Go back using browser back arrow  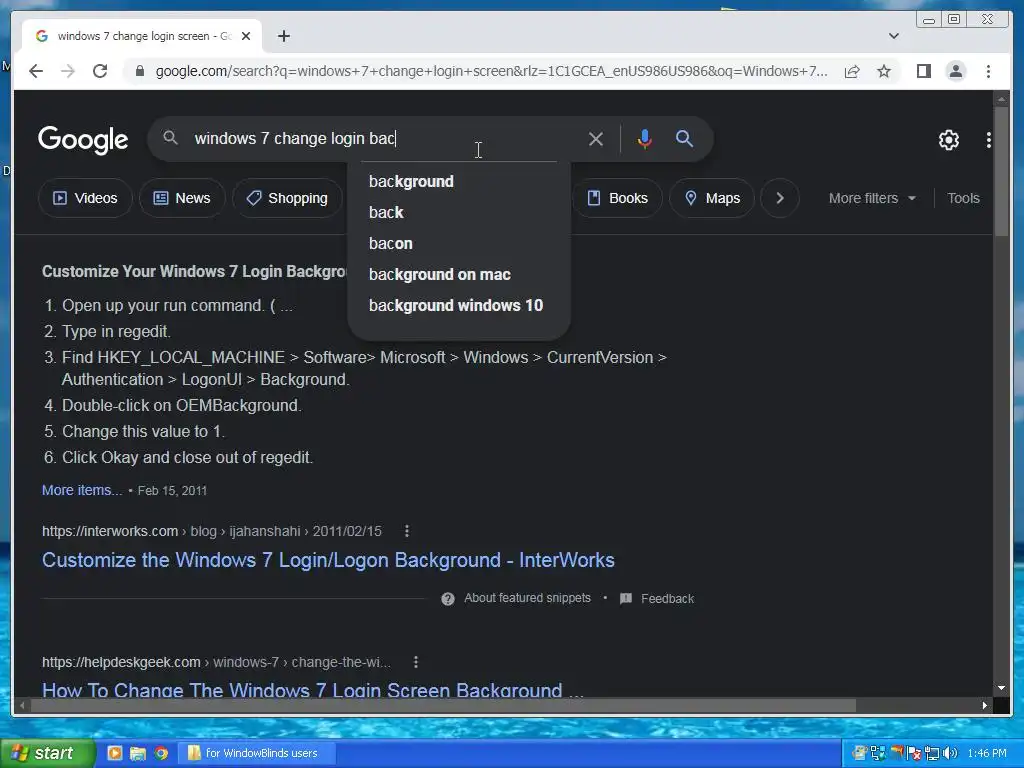(x=36, y=71)
